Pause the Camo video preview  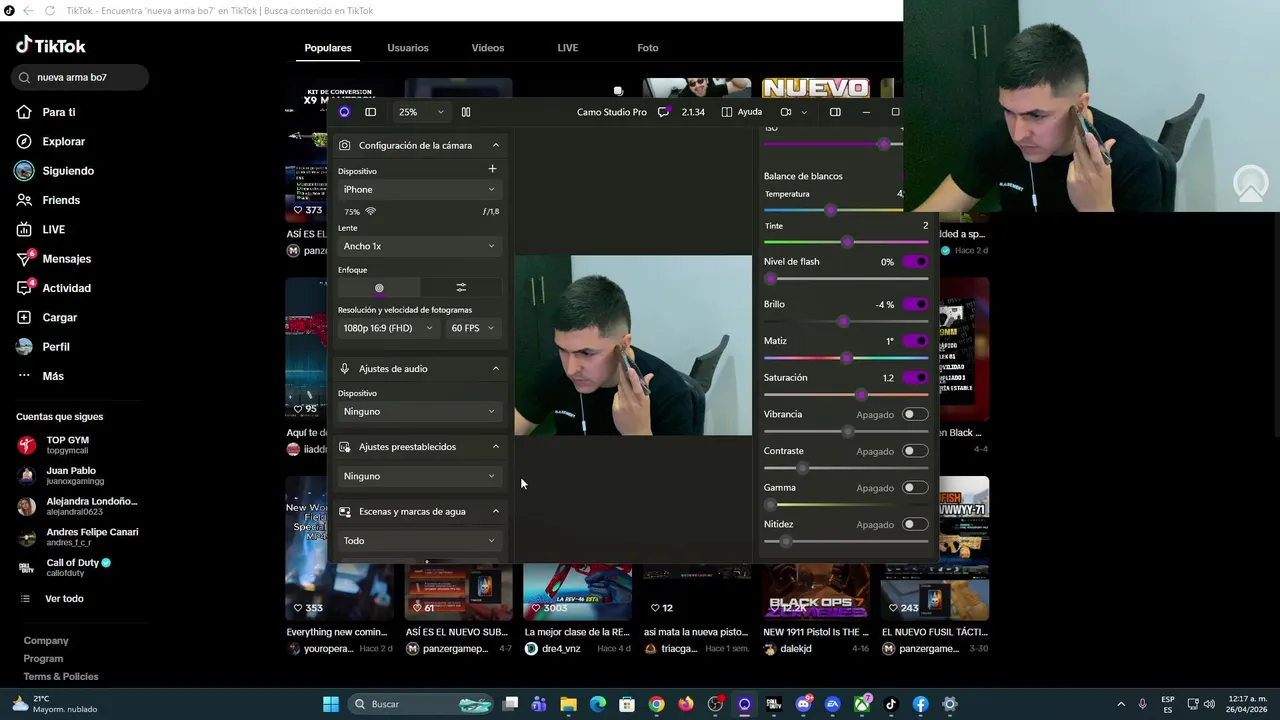tap(466, 112)
